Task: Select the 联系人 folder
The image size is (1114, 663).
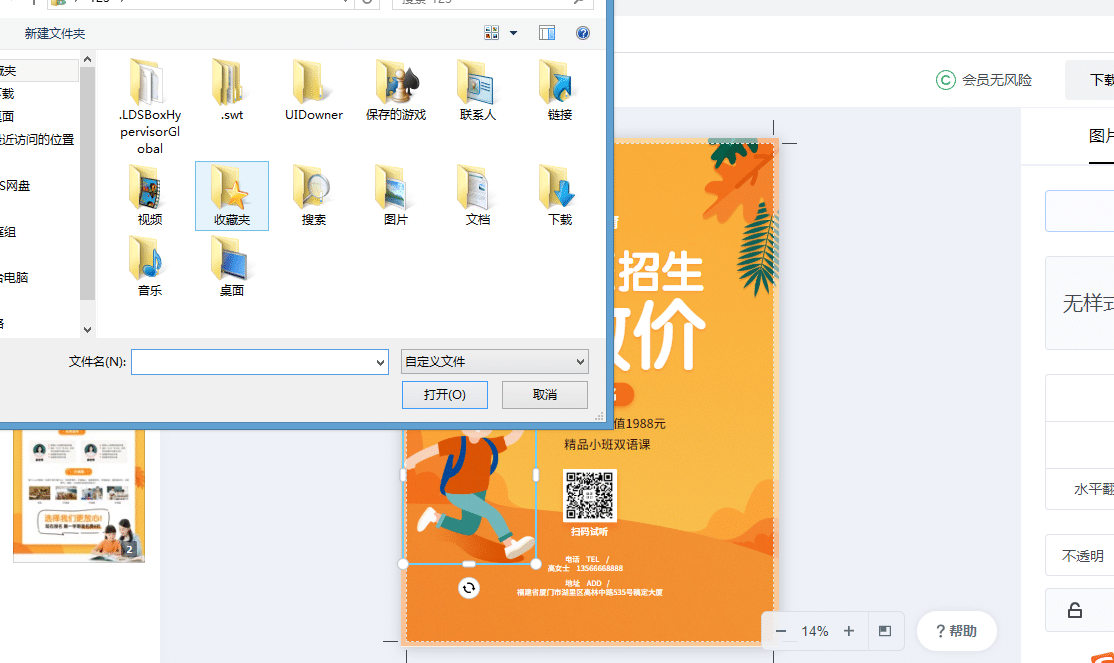Action: [477, 90]
